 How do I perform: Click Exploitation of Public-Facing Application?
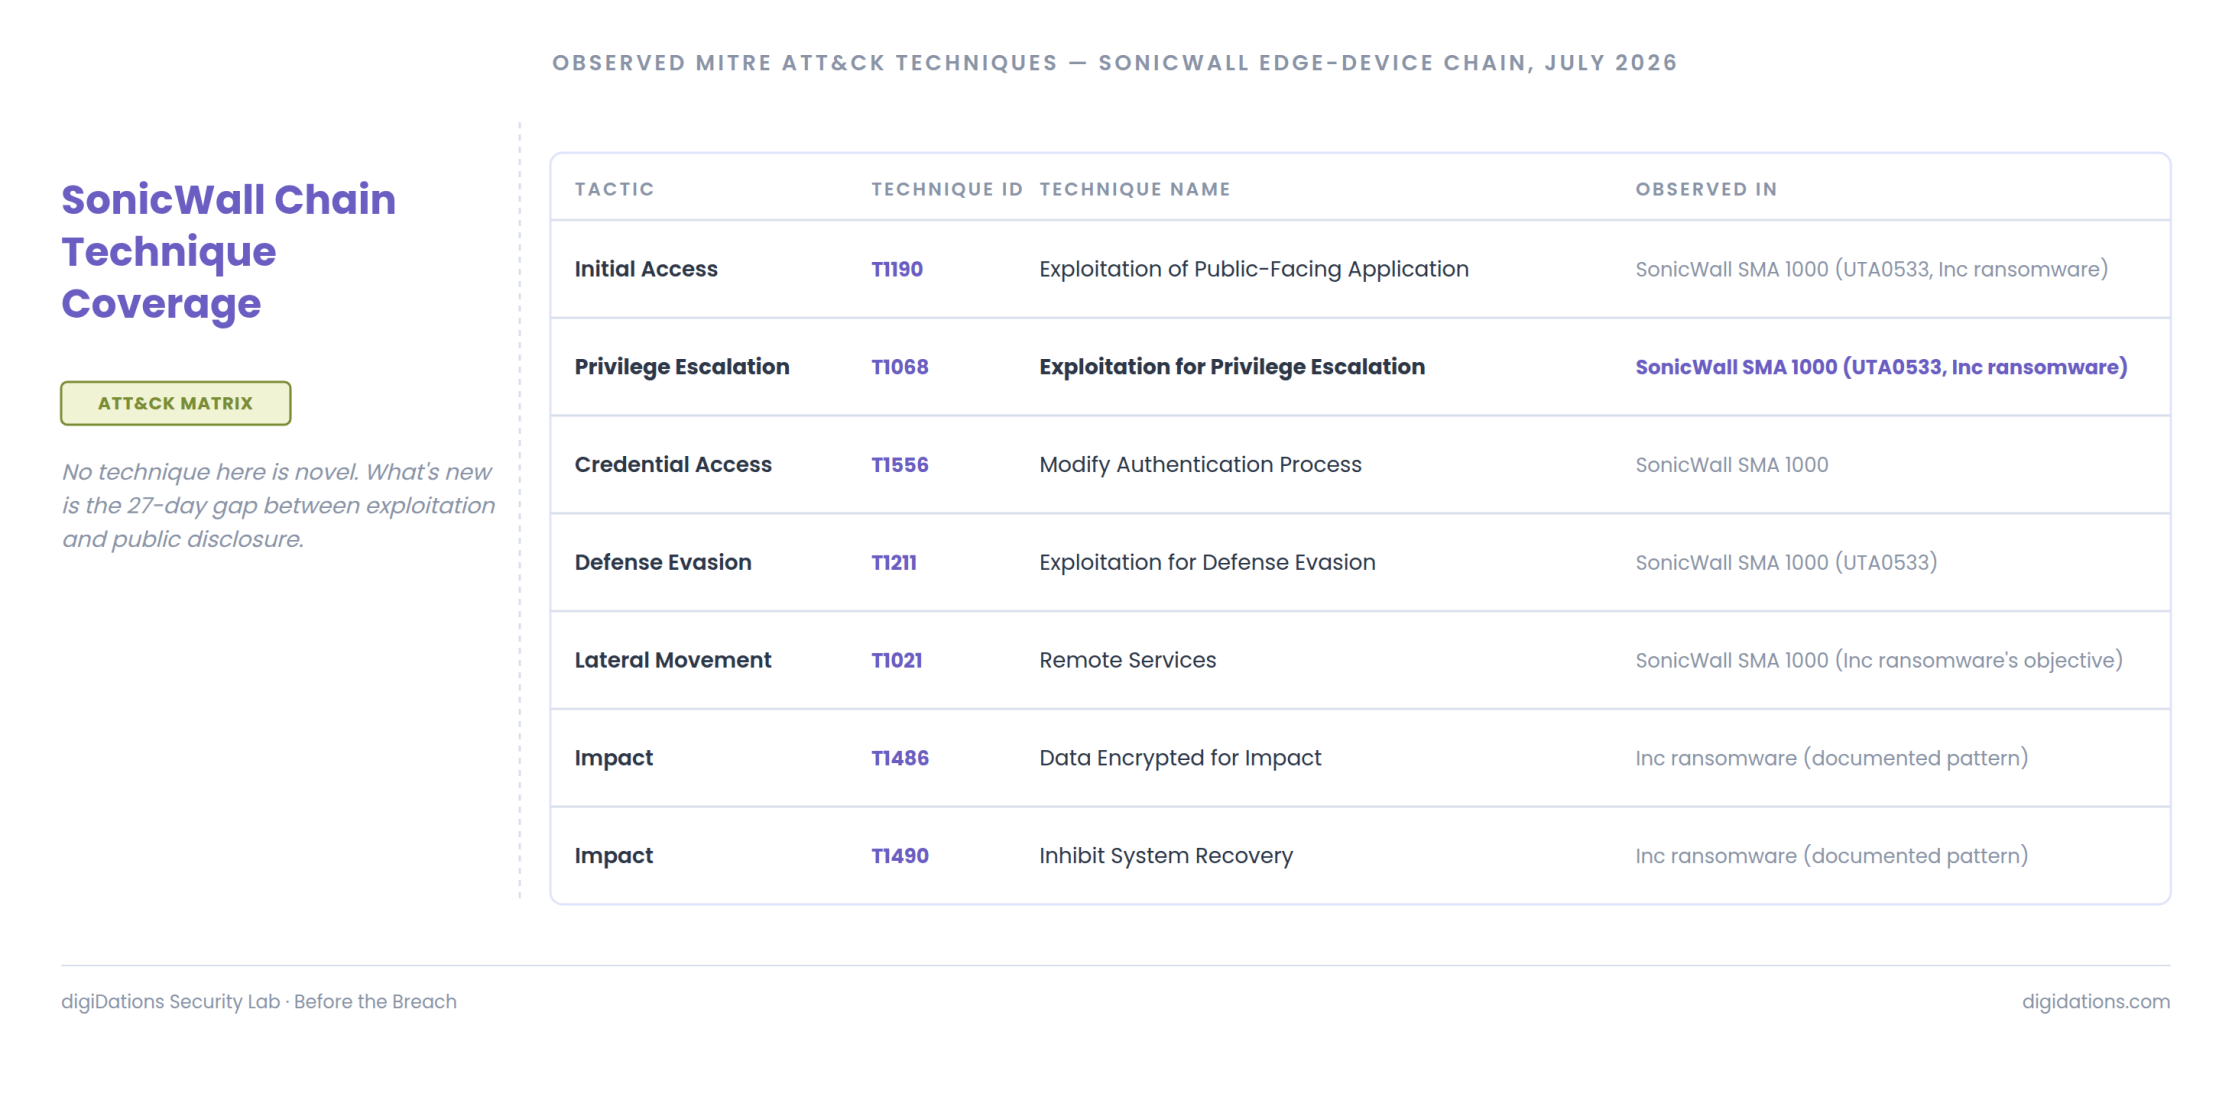click(1254, 269)
